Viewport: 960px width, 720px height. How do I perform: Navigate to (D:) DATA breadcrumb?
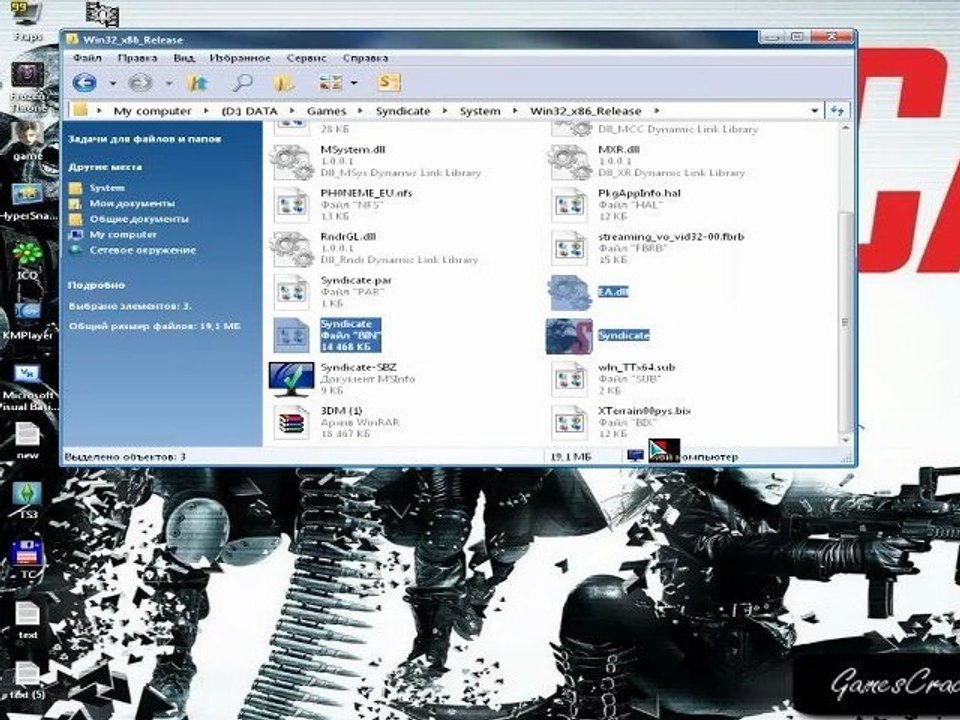tap(249, 111)
